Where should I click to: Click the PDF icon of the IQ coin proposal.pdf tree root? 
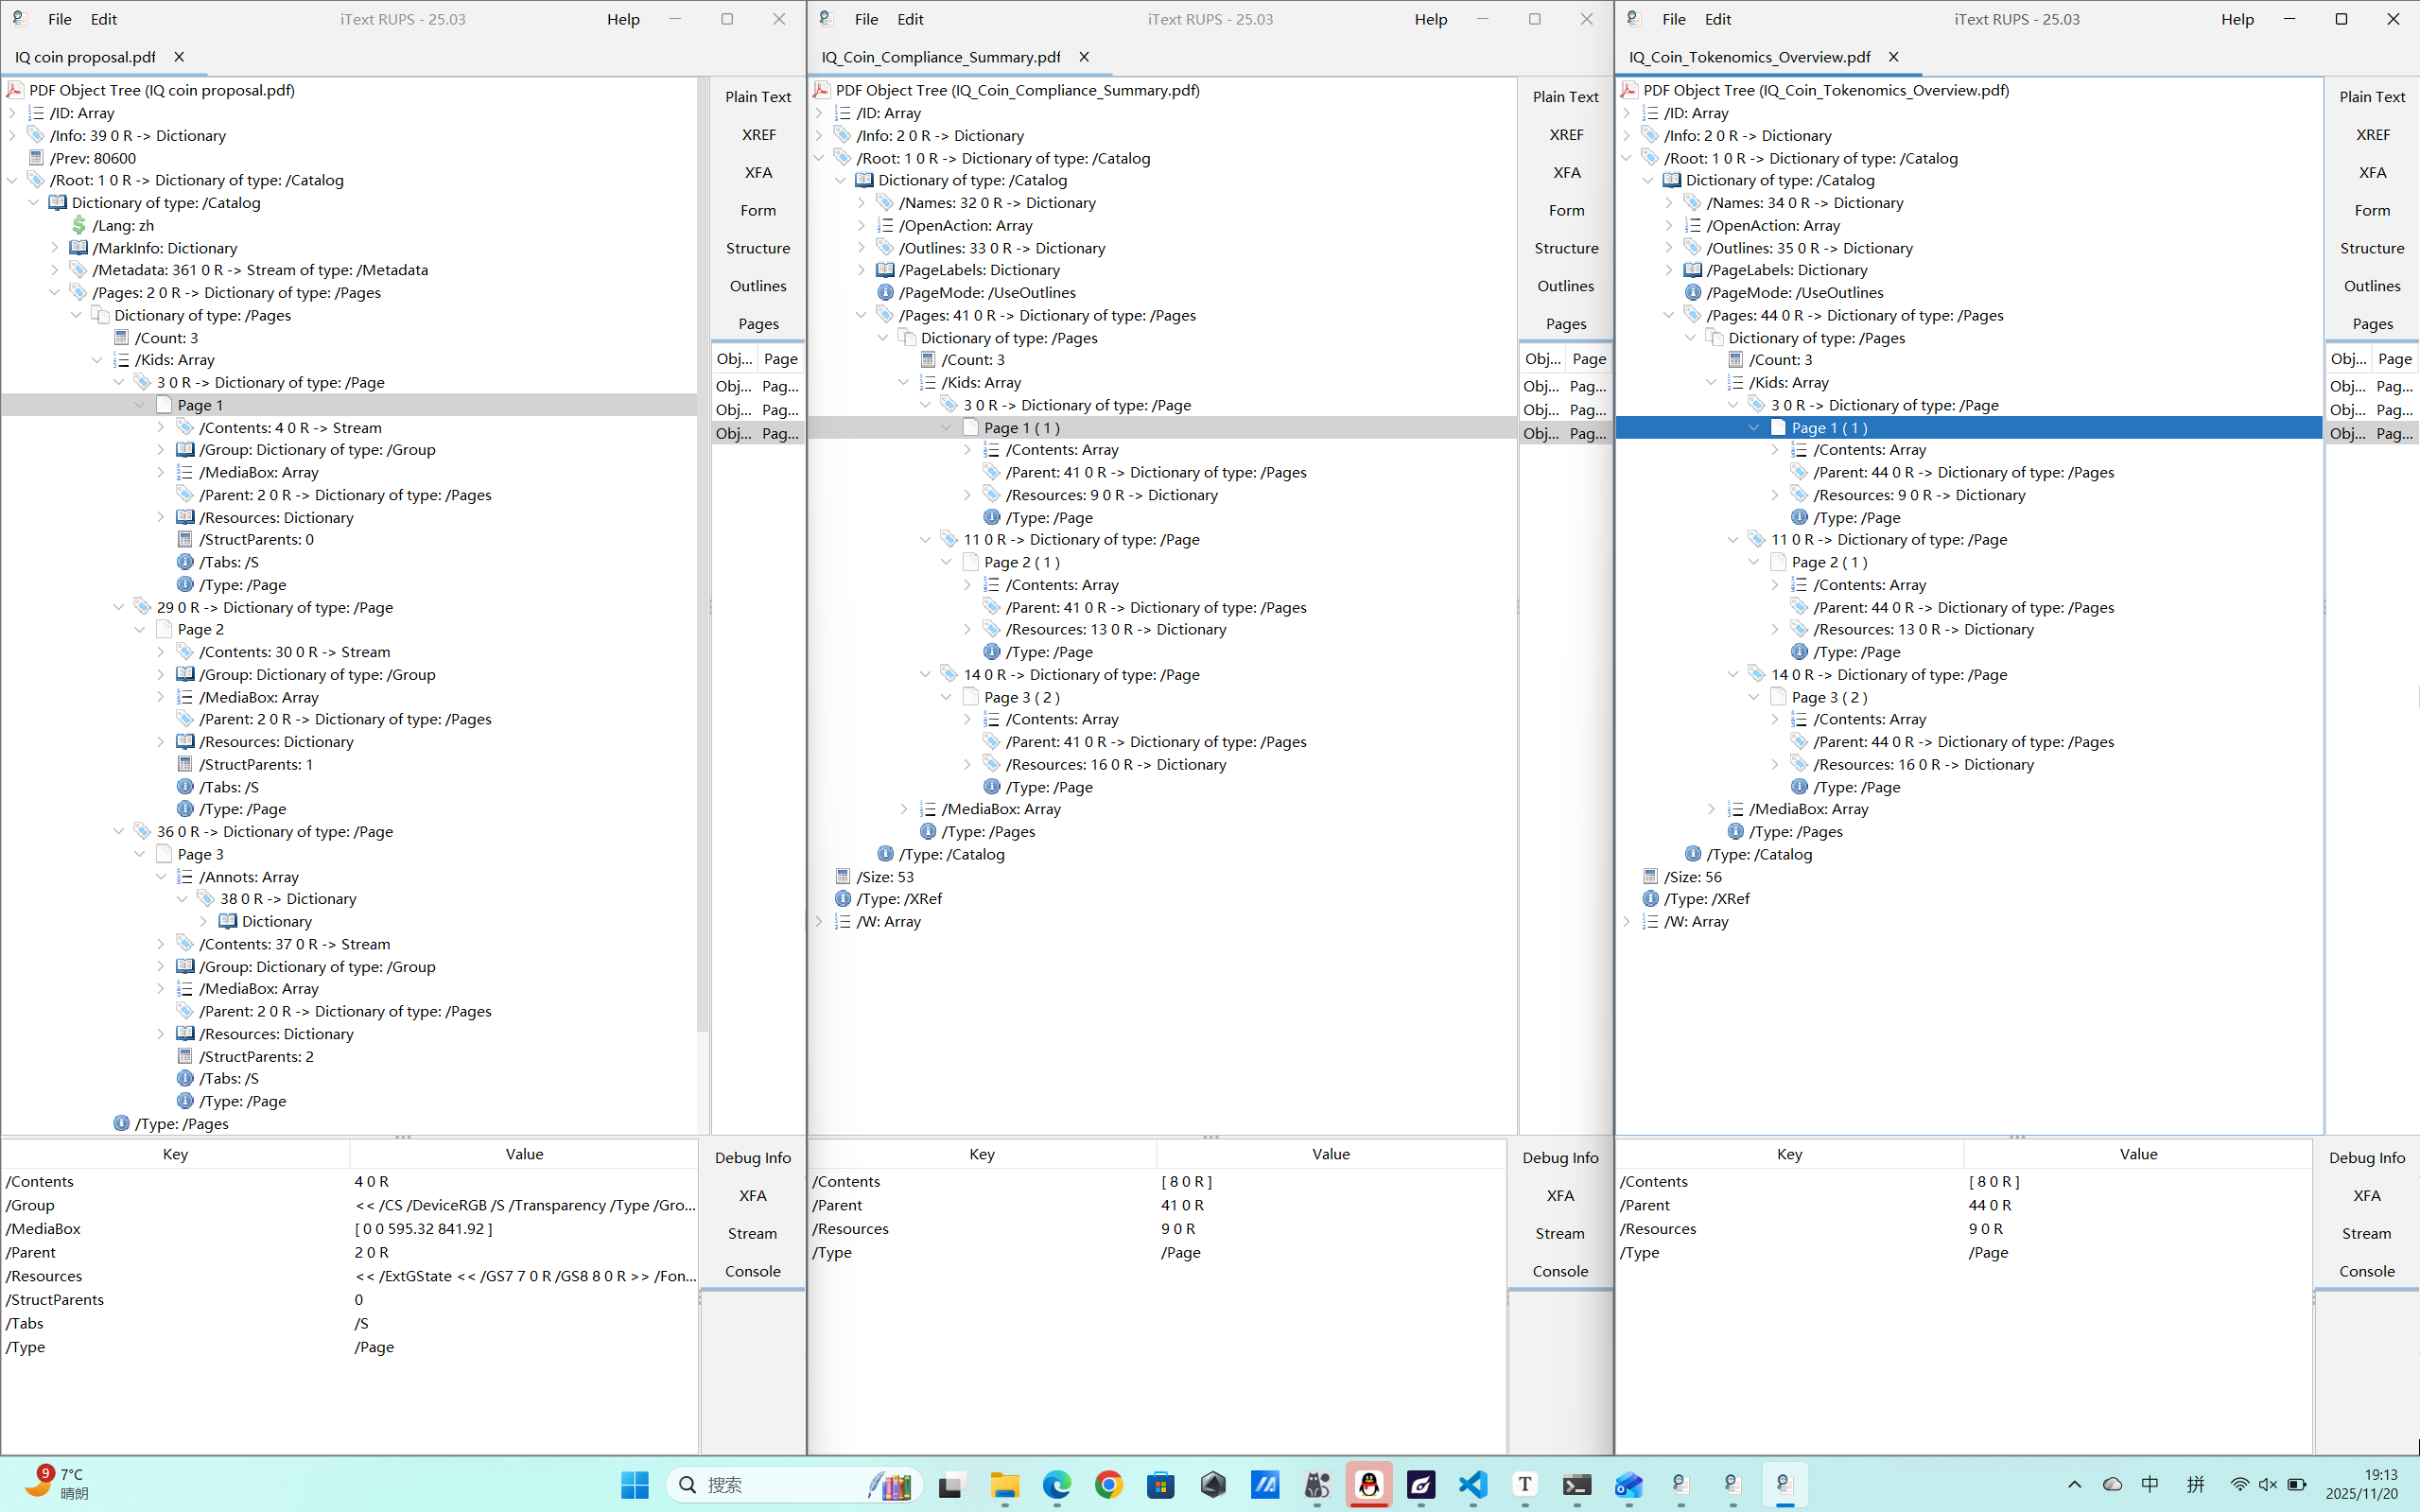point(15,90)
